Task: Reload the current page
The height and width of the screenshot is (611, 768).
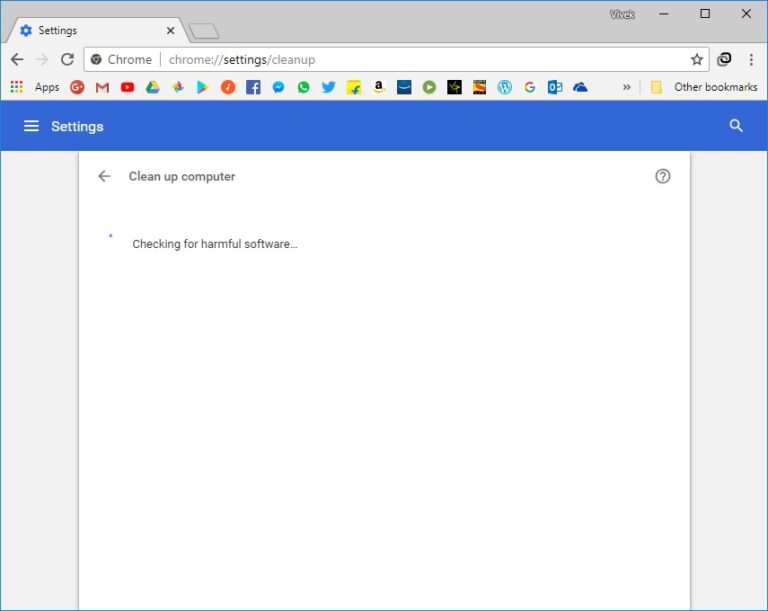Action: pos(68,60)
